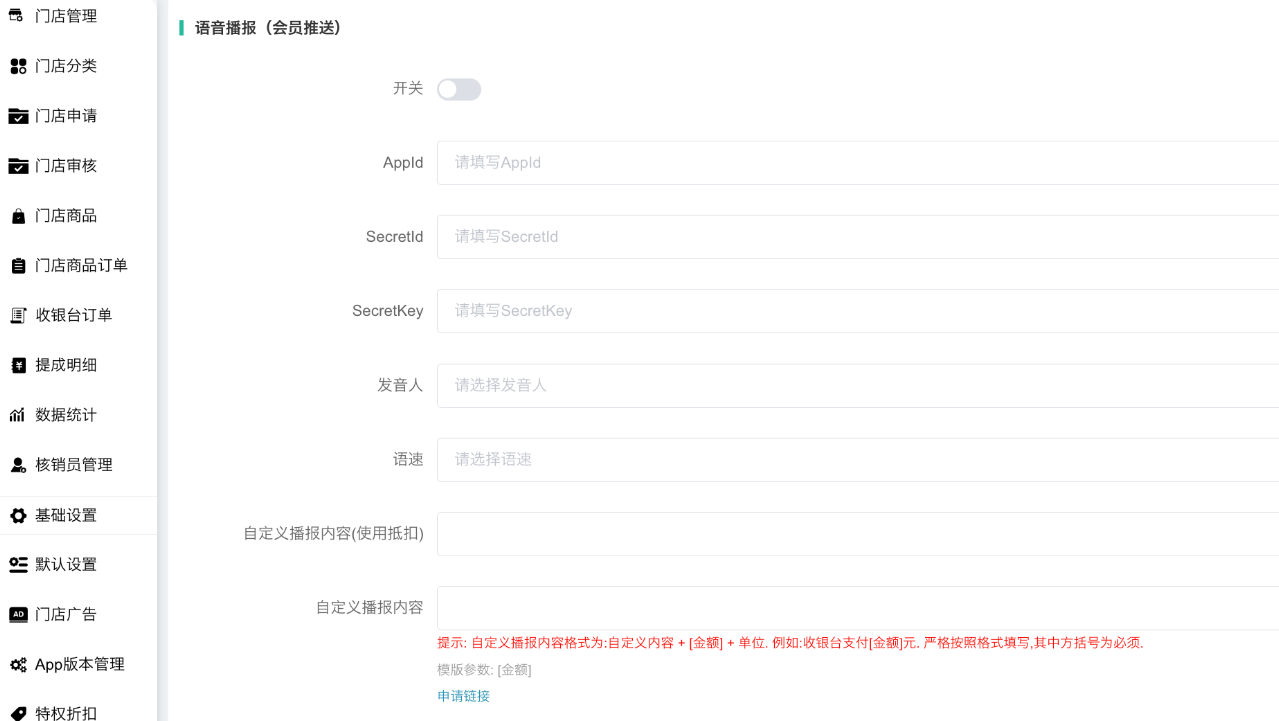This screenshot has height=721, width=1279.
Task: Click the 数据统计 chart icon
Action: [x=17, y=415]
